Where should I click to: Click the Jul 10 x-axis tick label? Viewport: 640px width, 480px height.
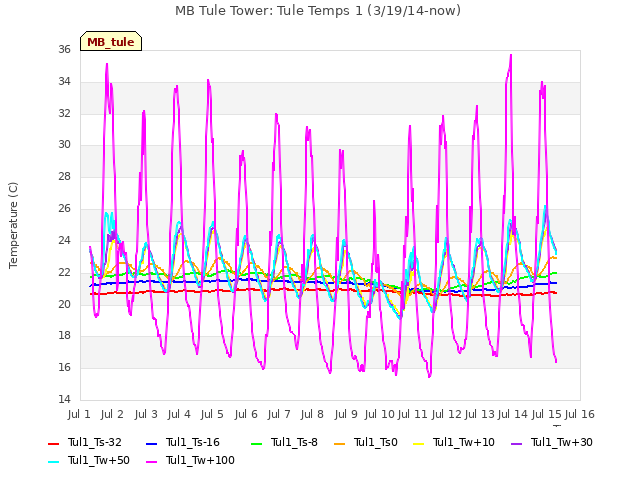click(x=380, y=414)
